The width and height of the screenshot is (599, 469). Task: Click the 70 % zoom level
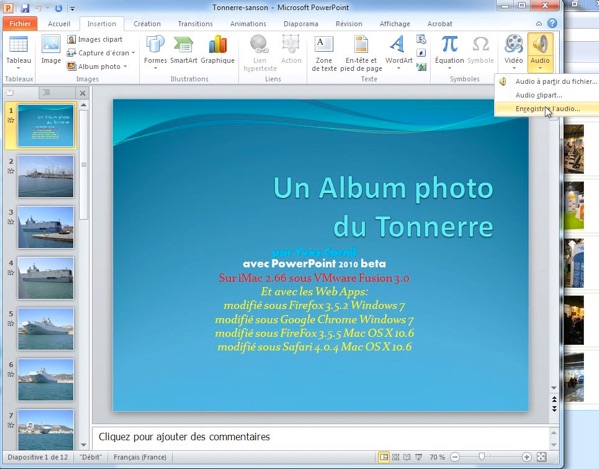point(437,457)
